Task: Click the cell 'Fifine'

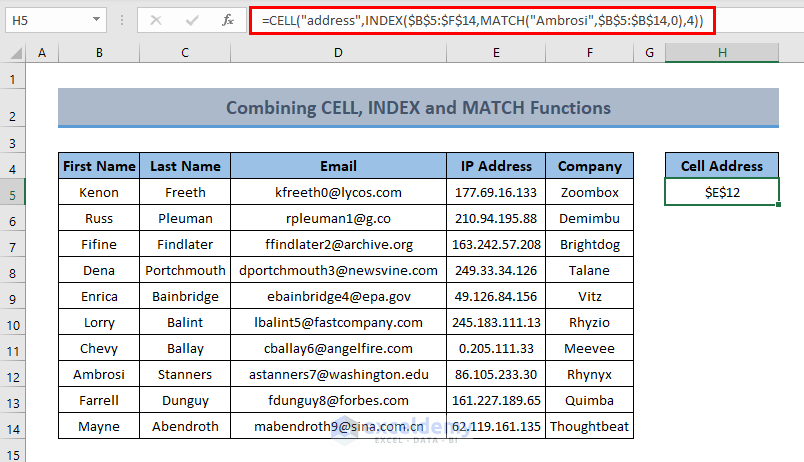Action: pyautogui.click(x=99, y=245)
